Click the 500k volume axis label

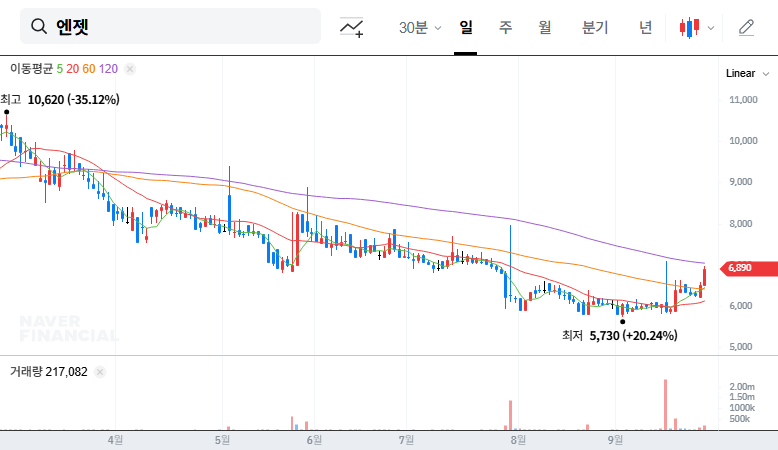(739, 419)
